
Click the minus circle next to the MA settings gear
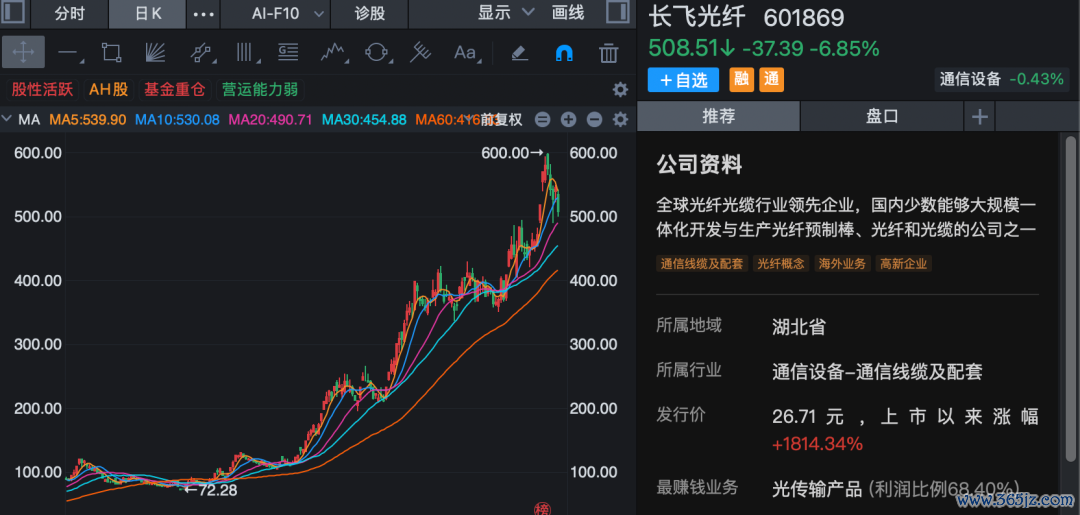pos(594,120)
